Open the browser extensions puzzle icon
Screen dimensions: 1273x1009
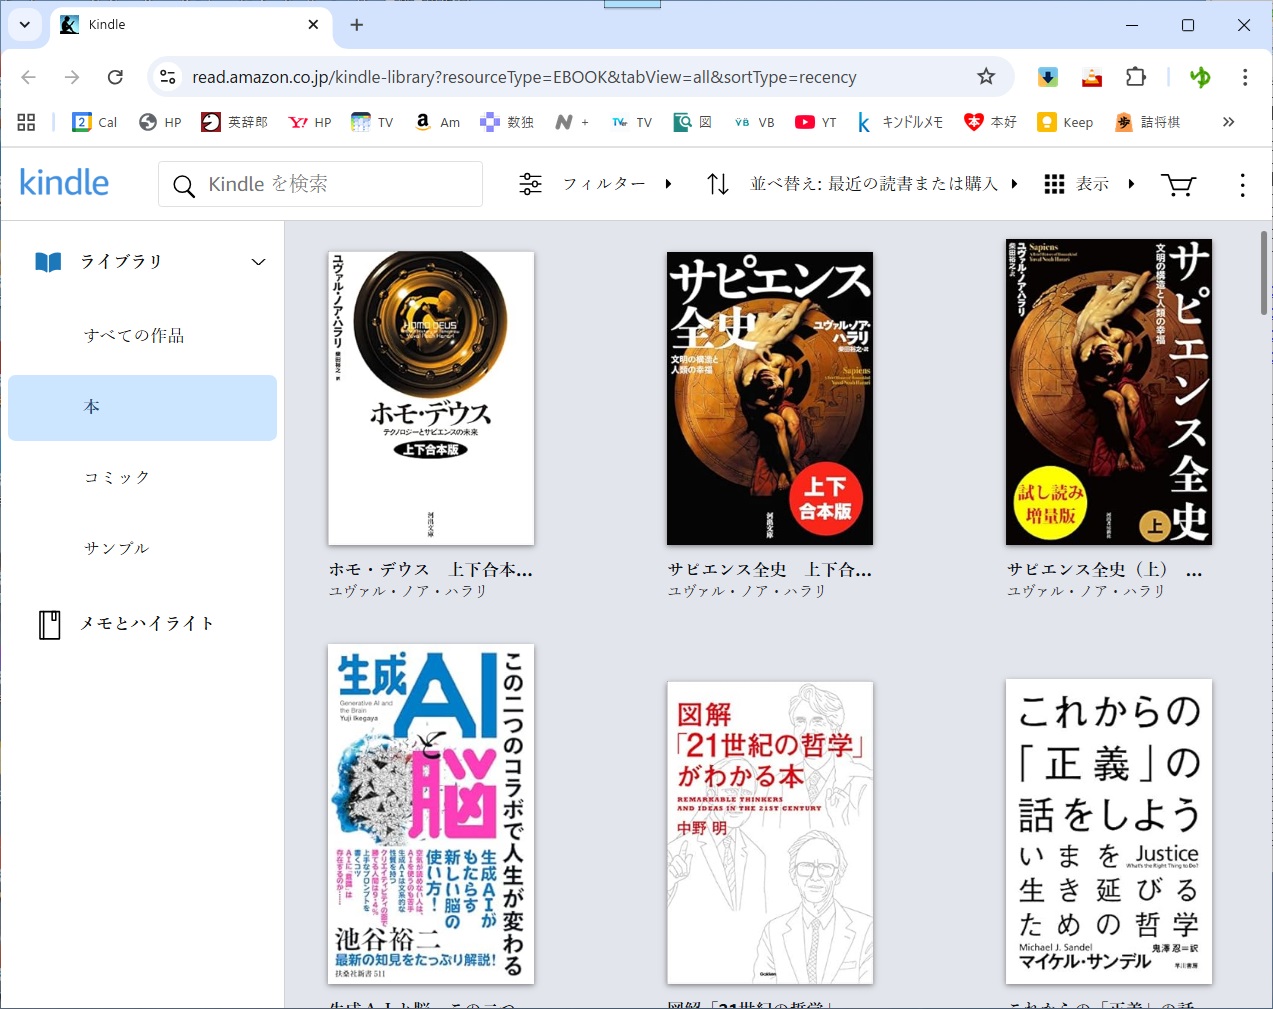[1136, 77]
